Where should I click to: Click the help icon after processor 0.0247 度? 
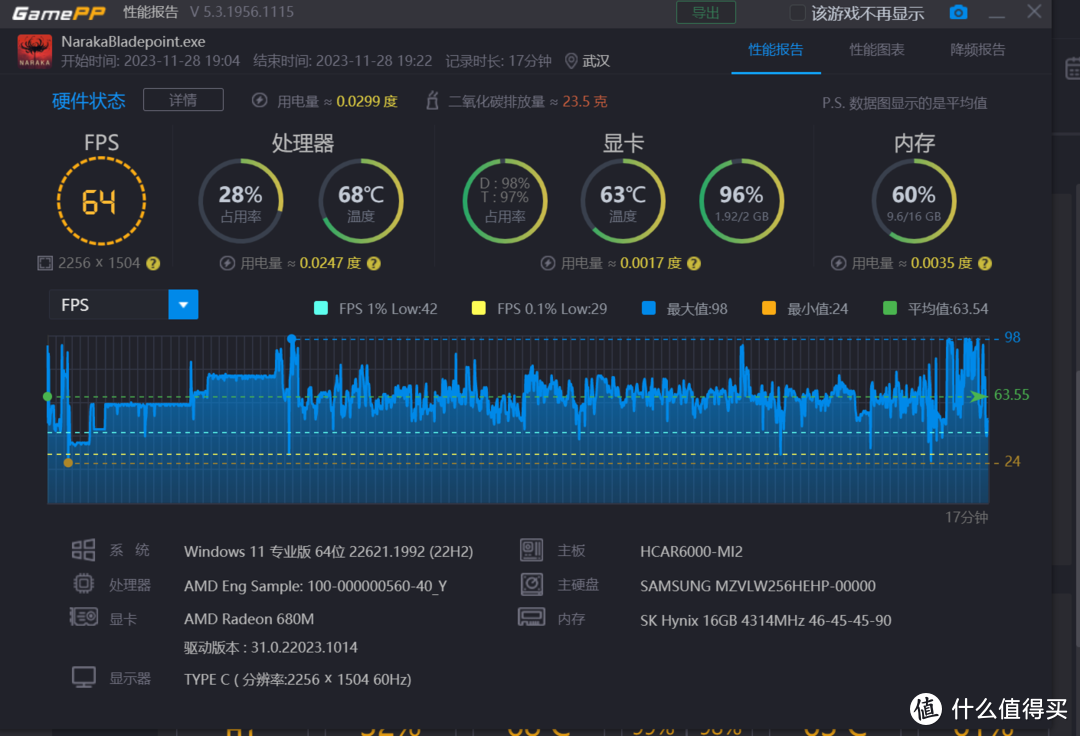[373, 263]
